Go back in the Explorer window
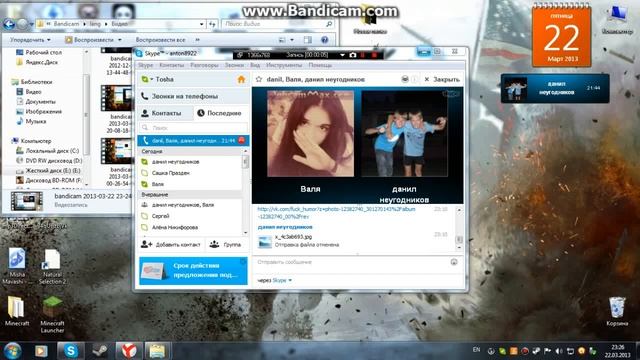This screenshot has width=640, height=360. 9,24
